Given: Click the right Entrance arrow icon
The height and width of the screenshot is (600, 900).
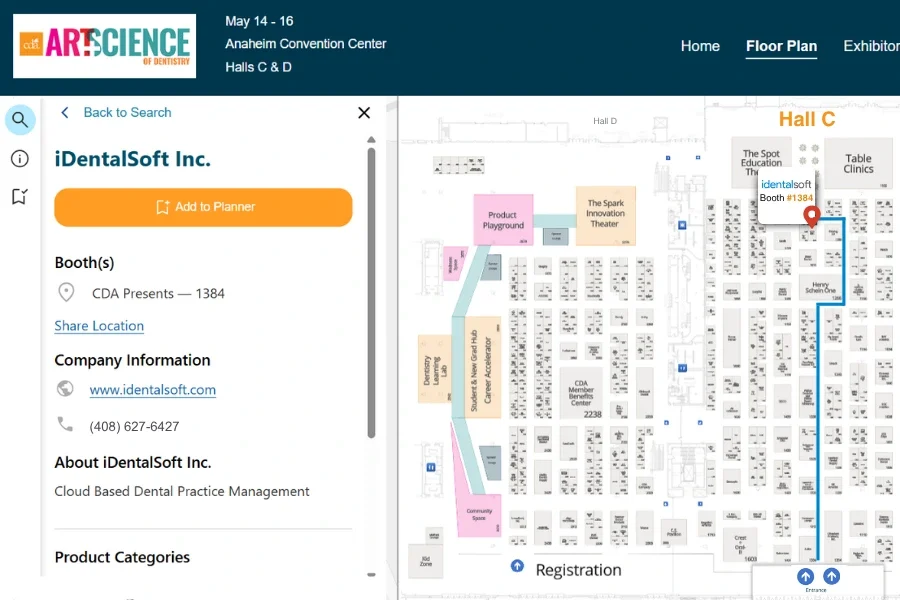Looking at the screenshot, I should 832,576.
